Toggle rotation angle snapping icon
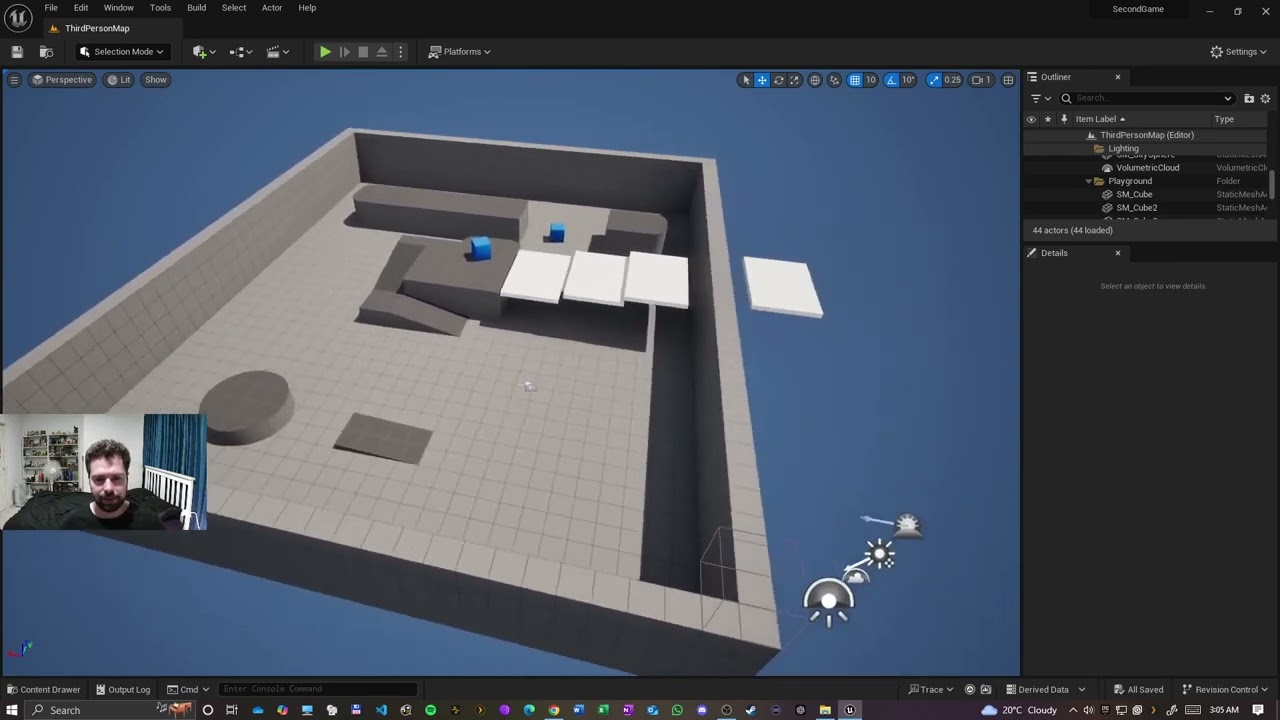Image resolution: width=1280 pixels, height=720 pixels. pyautogui.click(x=891, y=80)
